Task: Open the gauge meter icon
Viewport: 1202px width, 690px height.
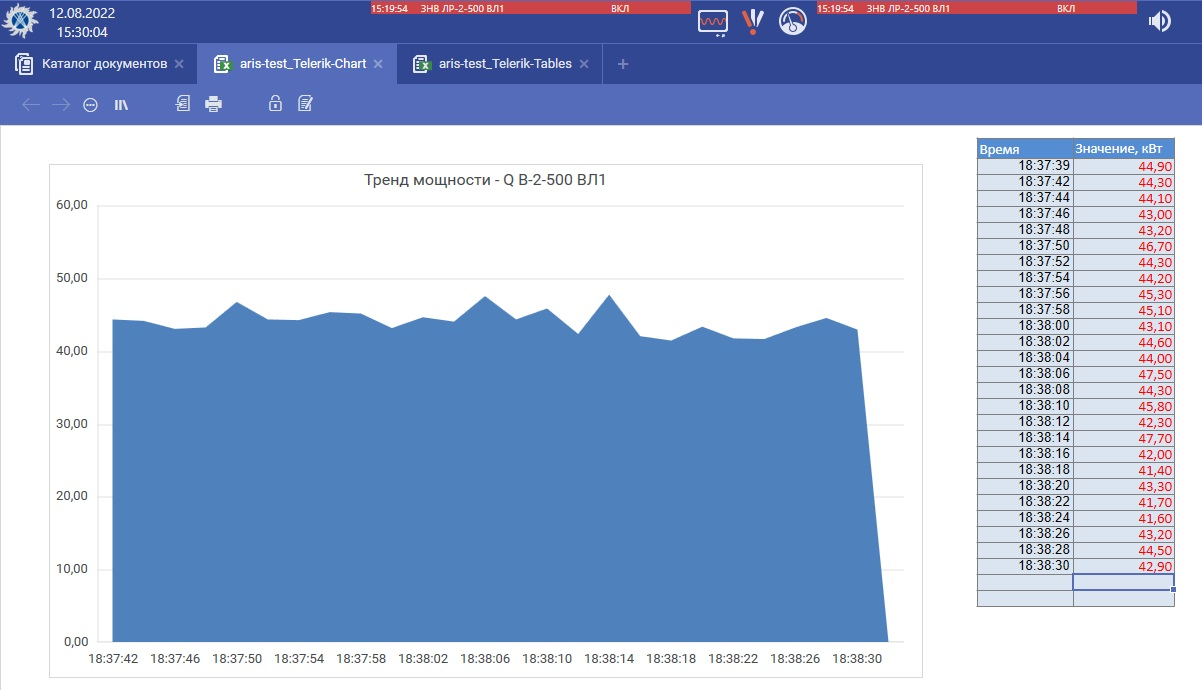Action: [x=792, y=21]
